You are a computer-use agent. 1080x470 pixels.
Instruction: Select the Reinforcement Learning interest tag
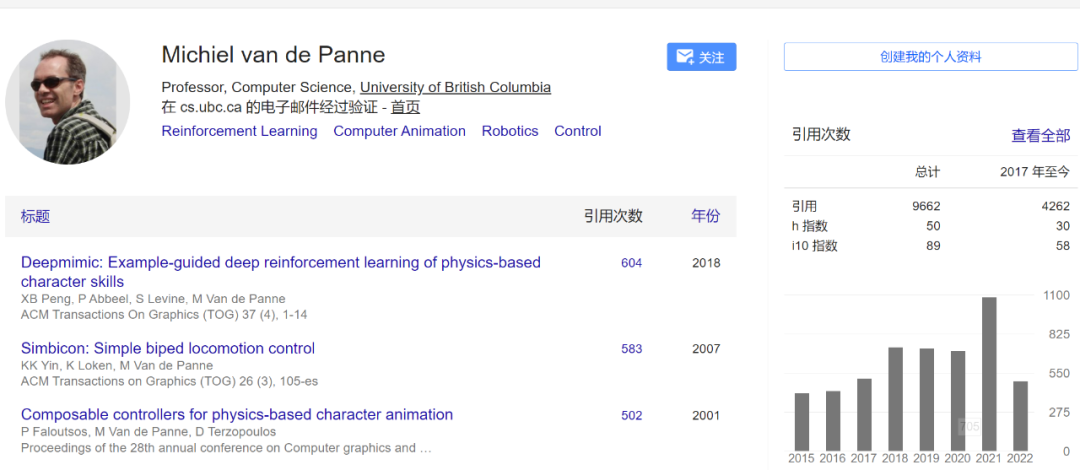coord(239,131)
